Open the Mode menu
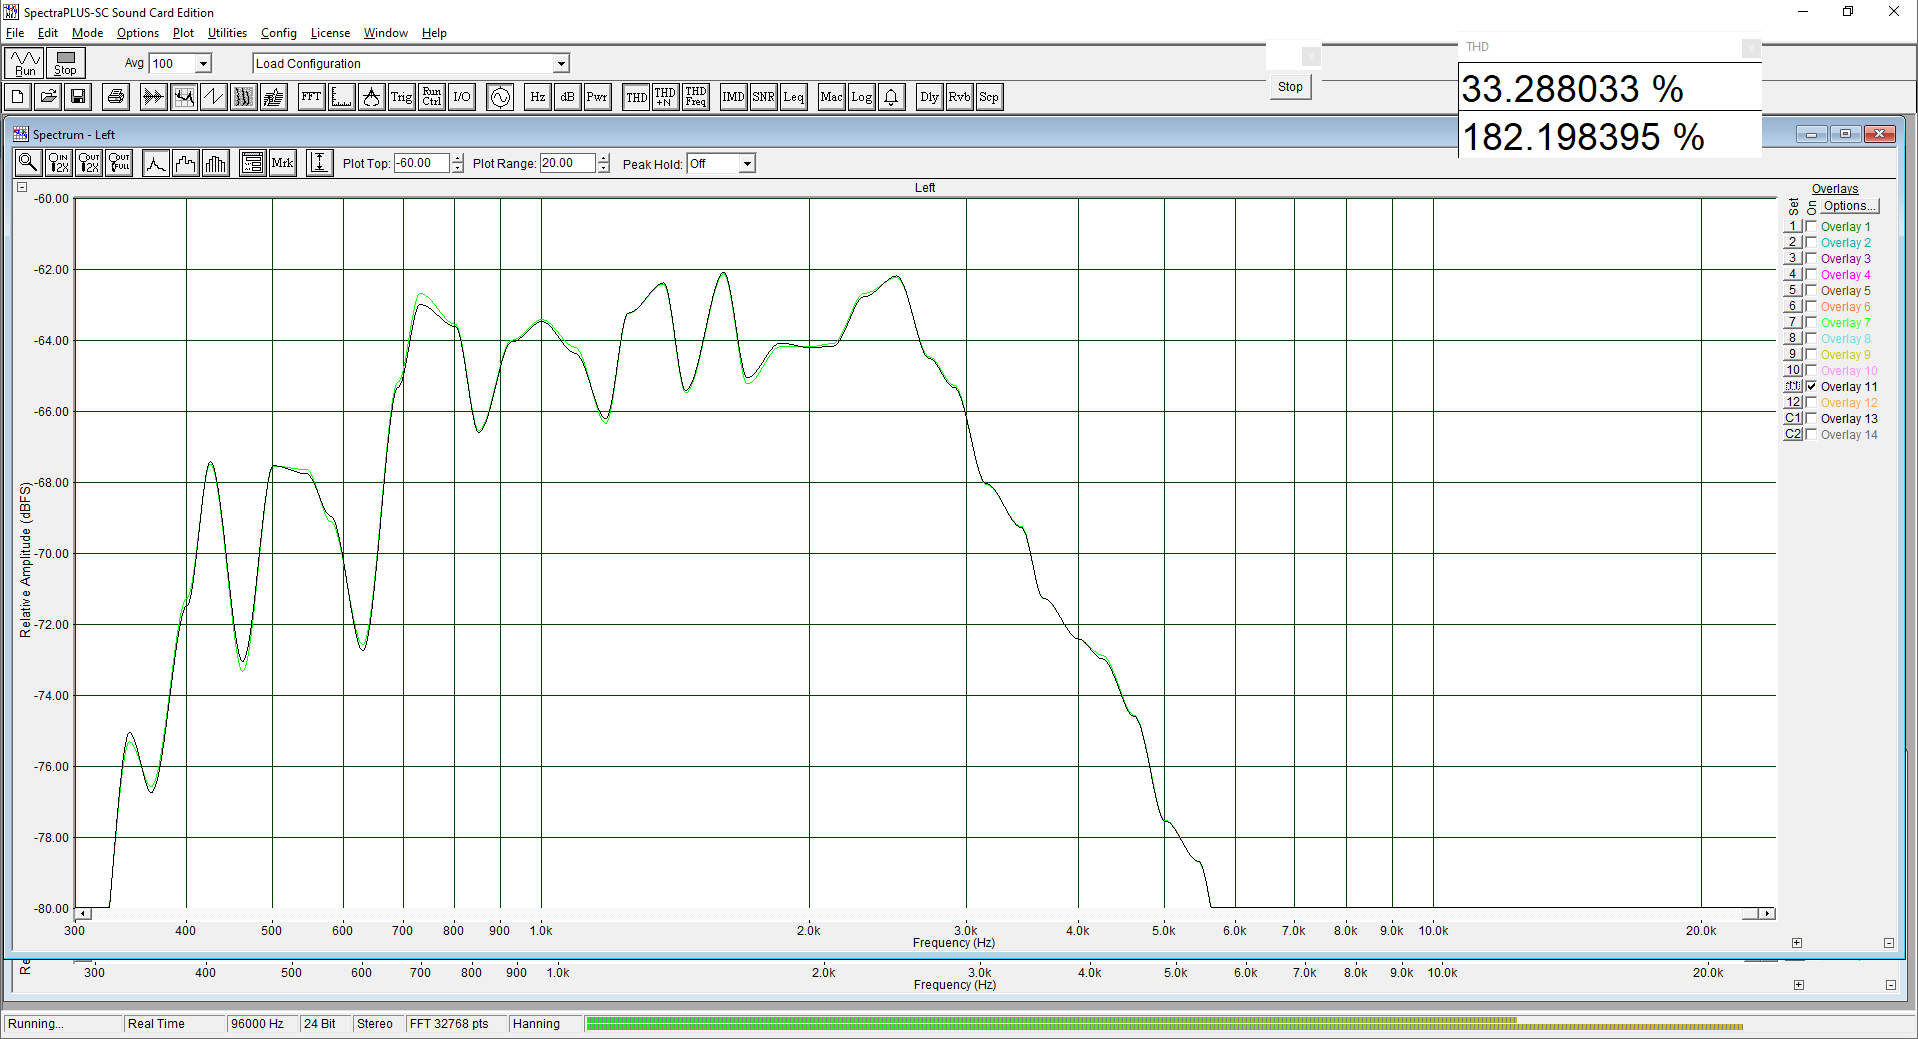Image resolution: width=1918 pixels, height=1039 pixels. coord(87,33)
